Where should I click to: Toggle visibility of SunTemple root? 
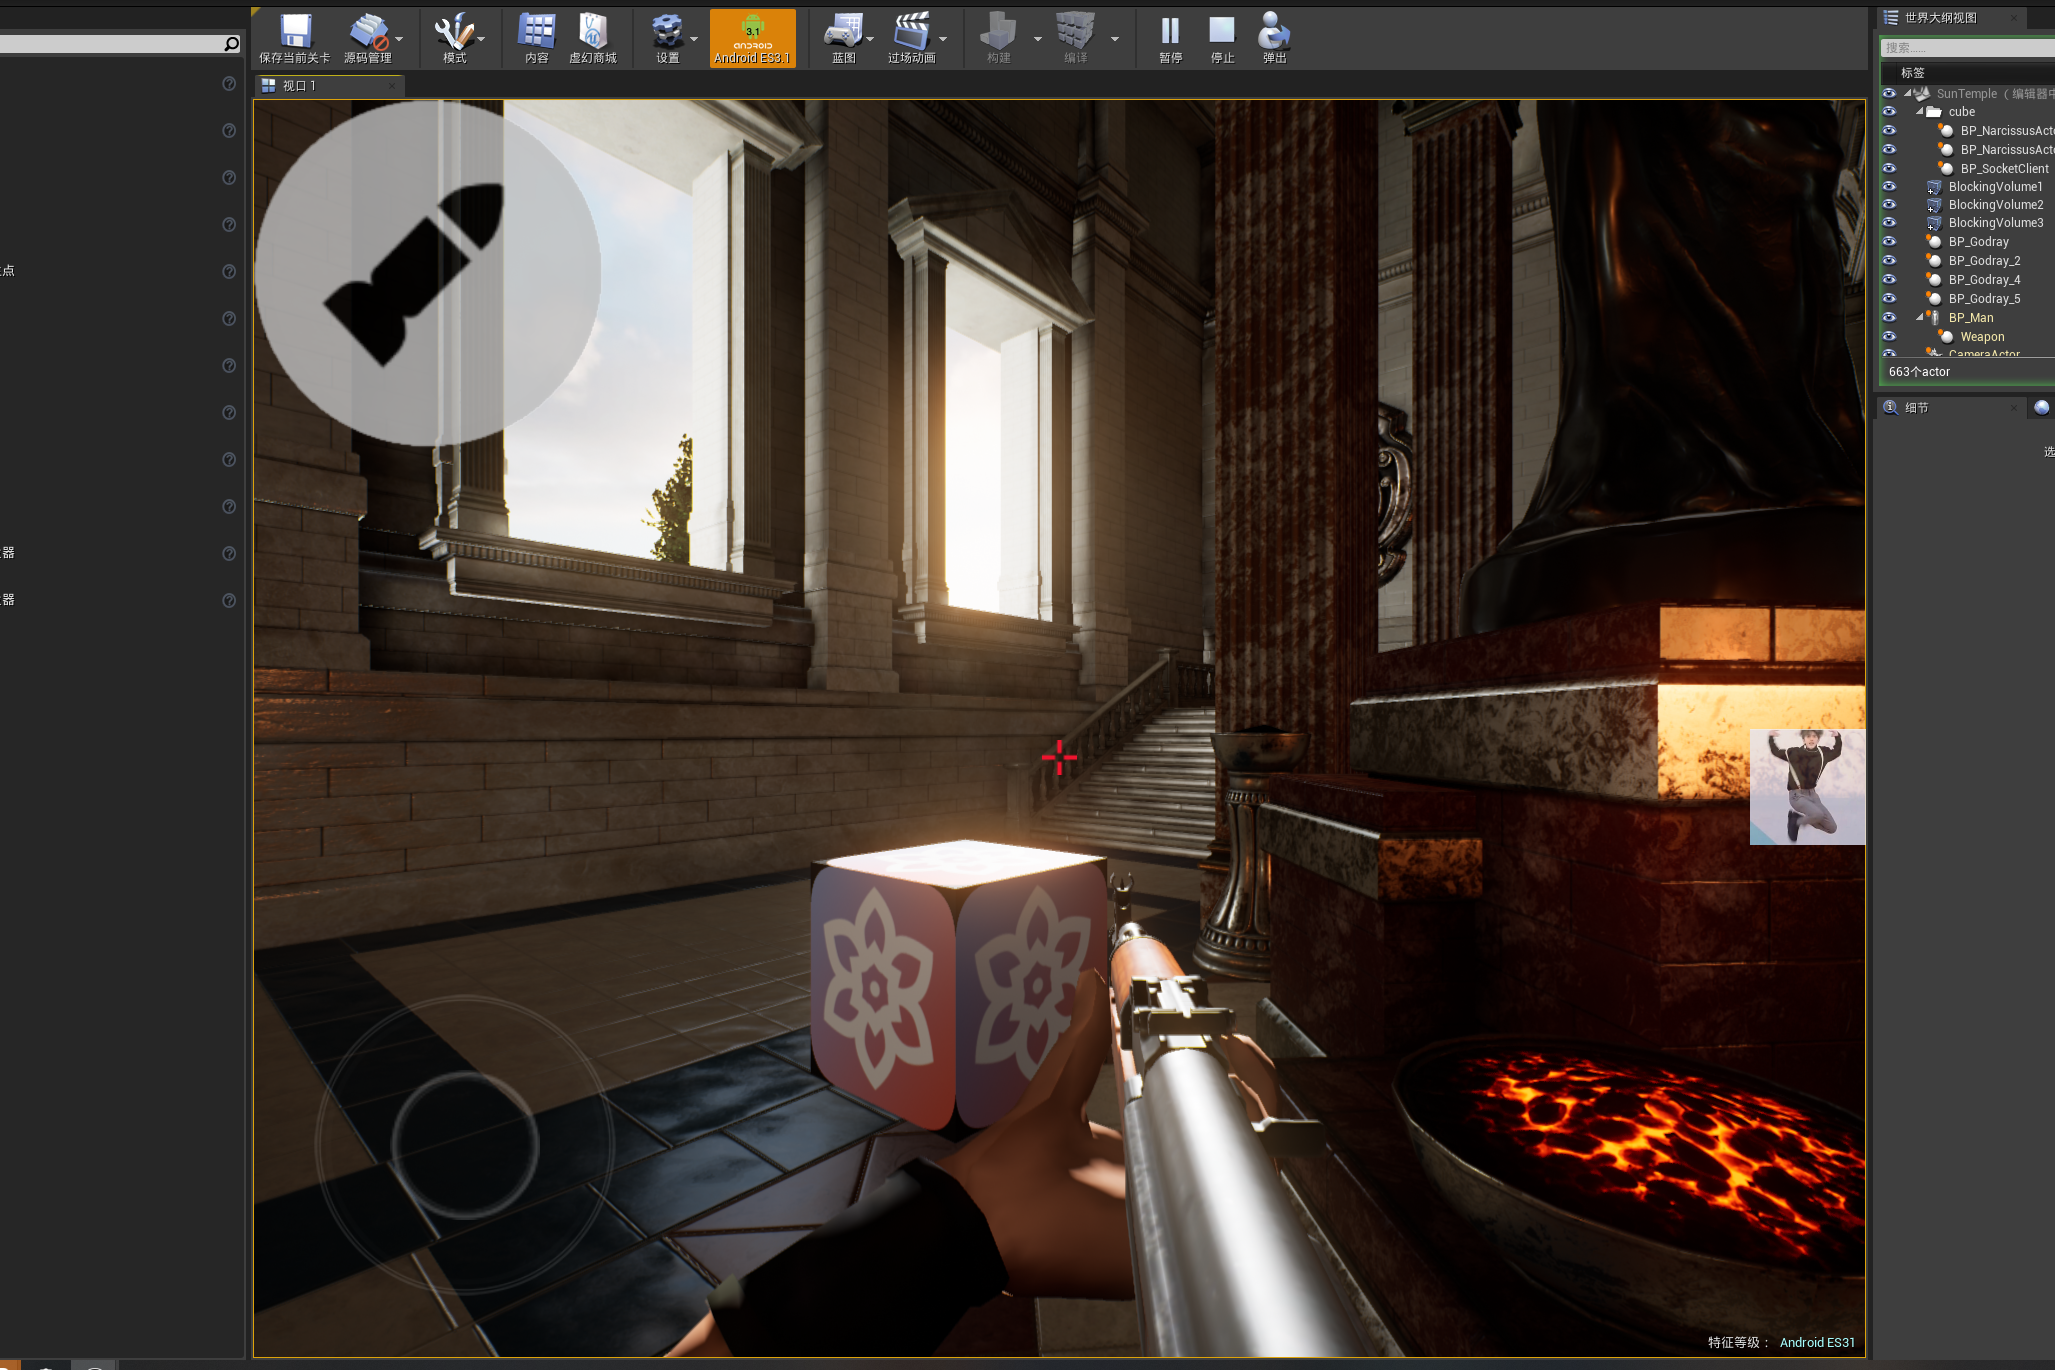pyautogui.click(x=1889, y=93)
